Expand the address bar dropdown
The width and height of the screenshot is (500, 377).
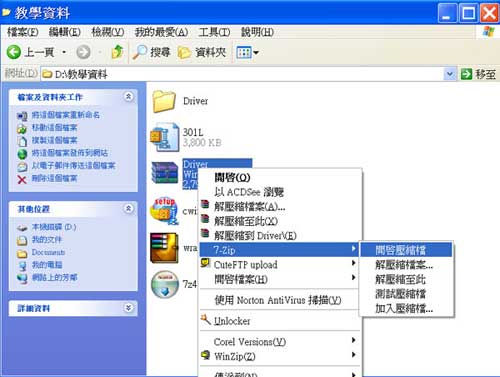point(450,74)
